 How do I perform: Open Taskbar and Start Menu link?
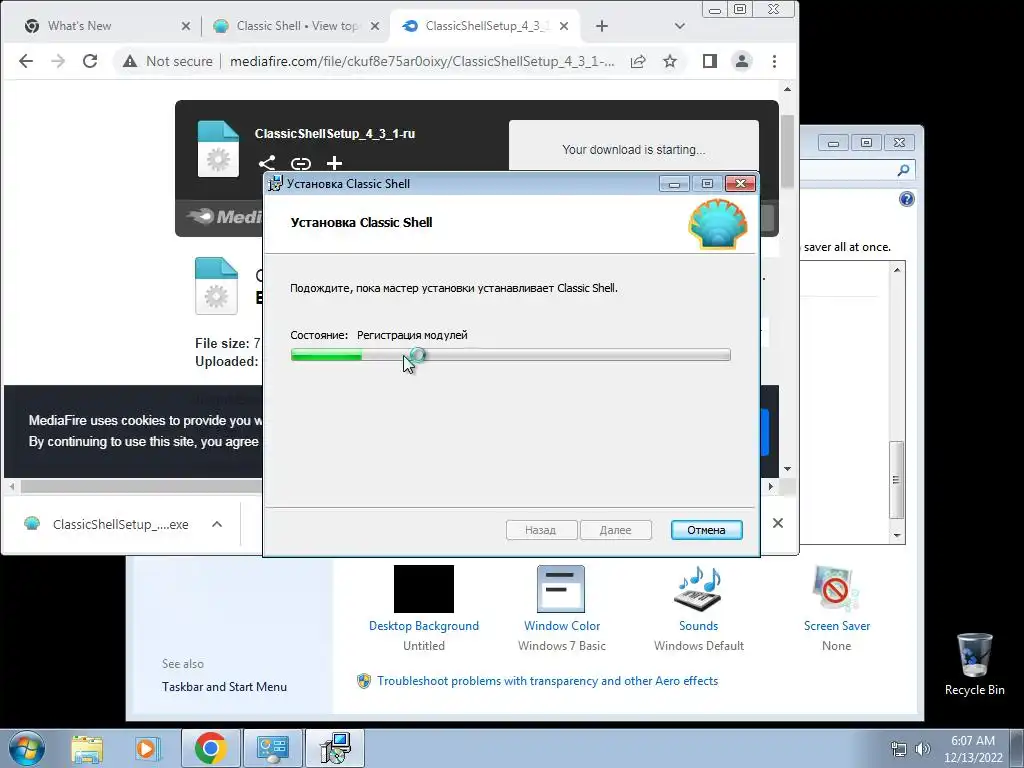[x=224, y=687]
